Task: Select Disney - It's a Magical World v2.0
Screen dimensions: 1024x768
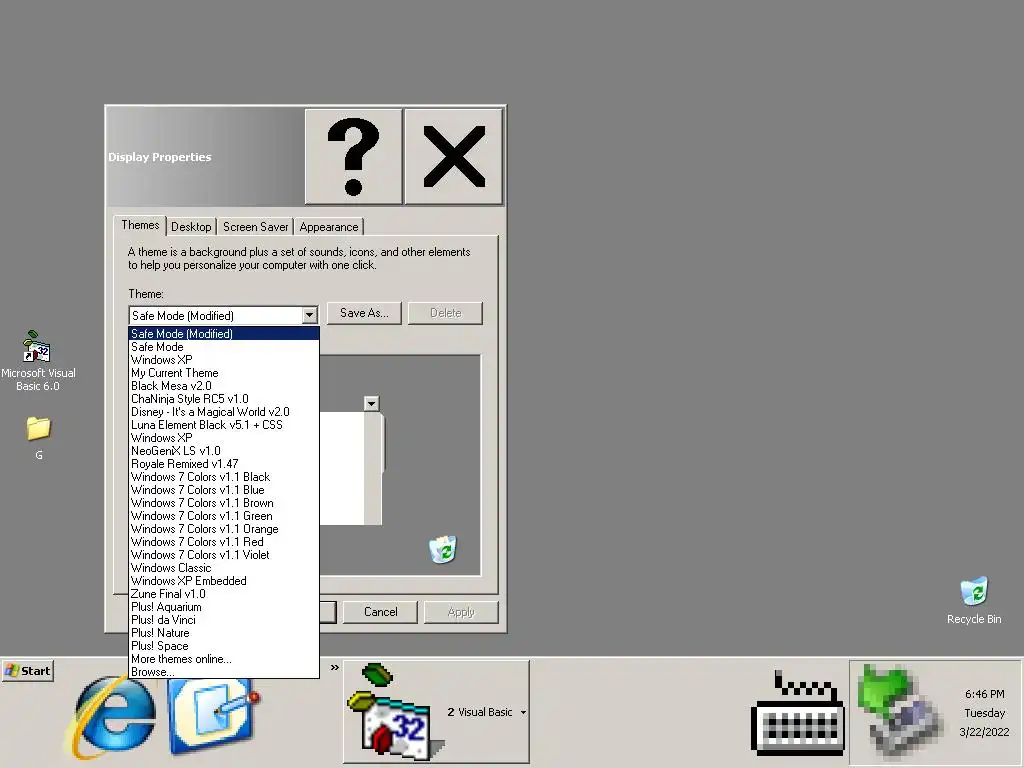Action: point(224,412)
